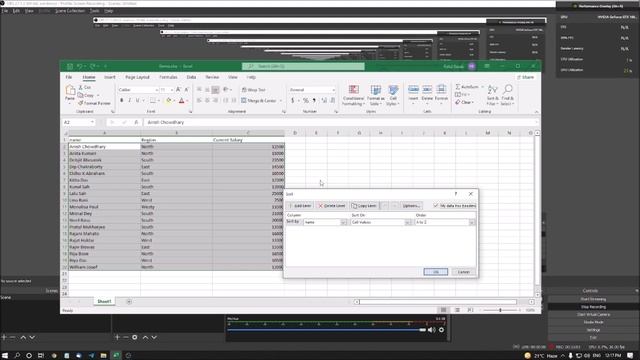Switch to the Page Layout ribbon tab
640x360 pixels.
pos(137,77)
